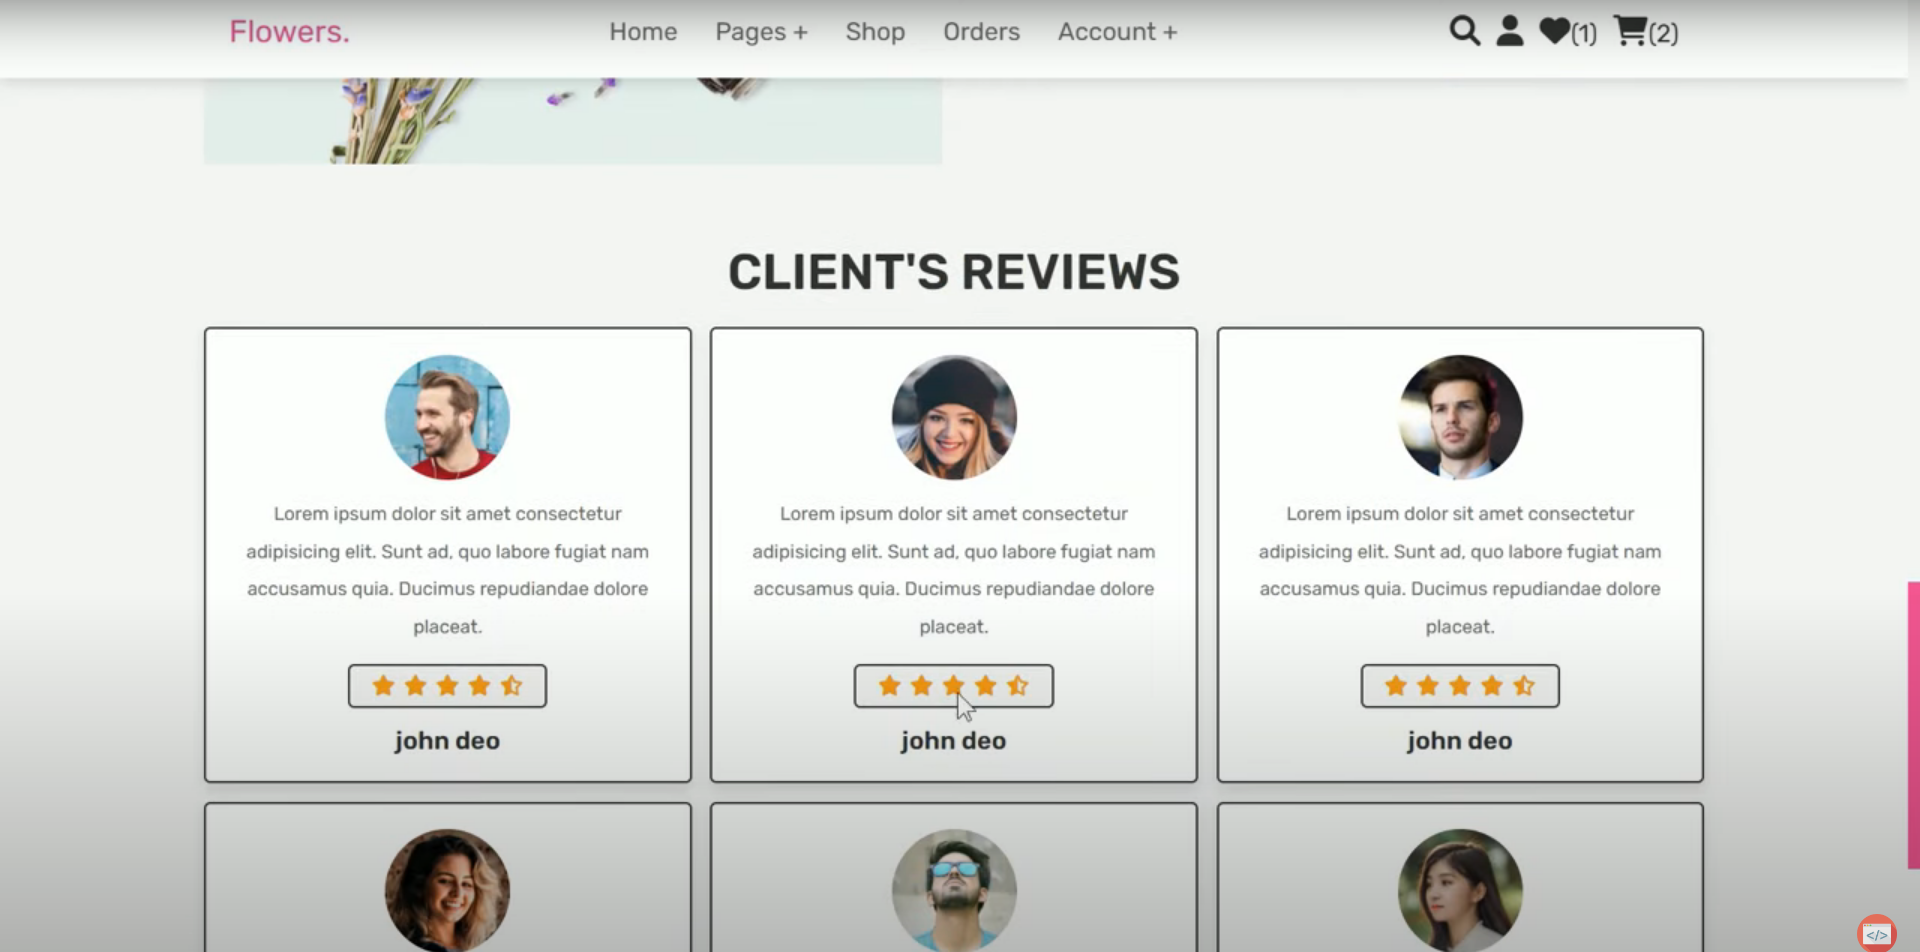Click the Flowers logo
The width and height of the screenshot is (1920, 952).
coord(289,31)
